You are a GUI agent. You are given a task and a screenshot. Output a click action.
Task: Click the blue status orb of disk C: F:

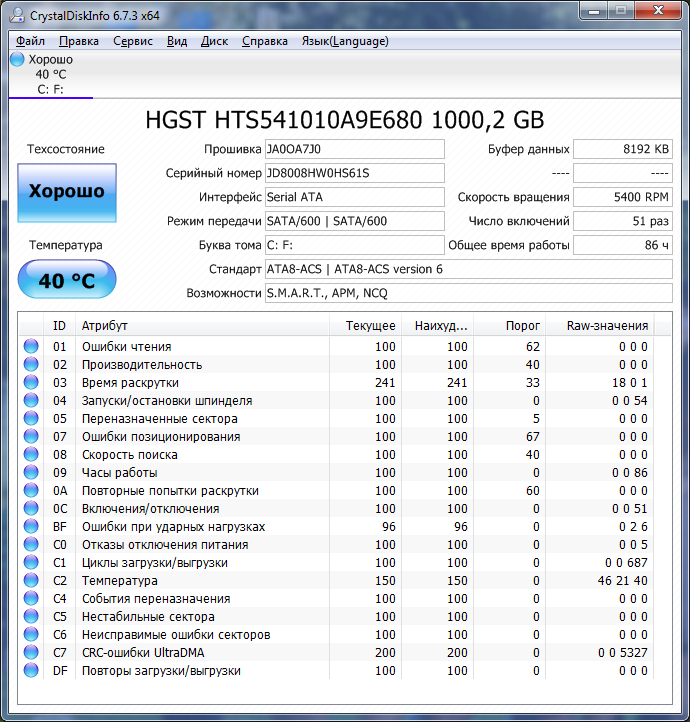(x=17, y=59)
